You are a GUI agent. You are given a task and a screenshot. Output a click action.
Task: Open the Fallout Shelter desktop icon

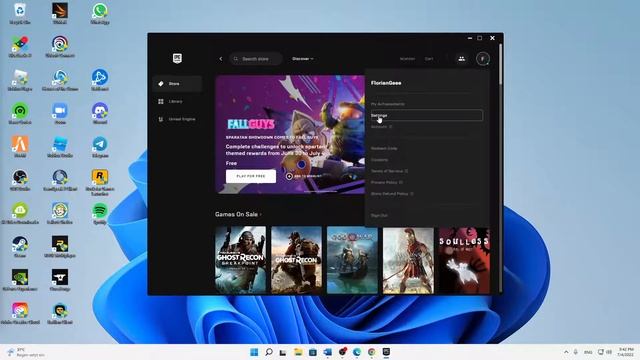pyautogui.click(x=60, y=213)
